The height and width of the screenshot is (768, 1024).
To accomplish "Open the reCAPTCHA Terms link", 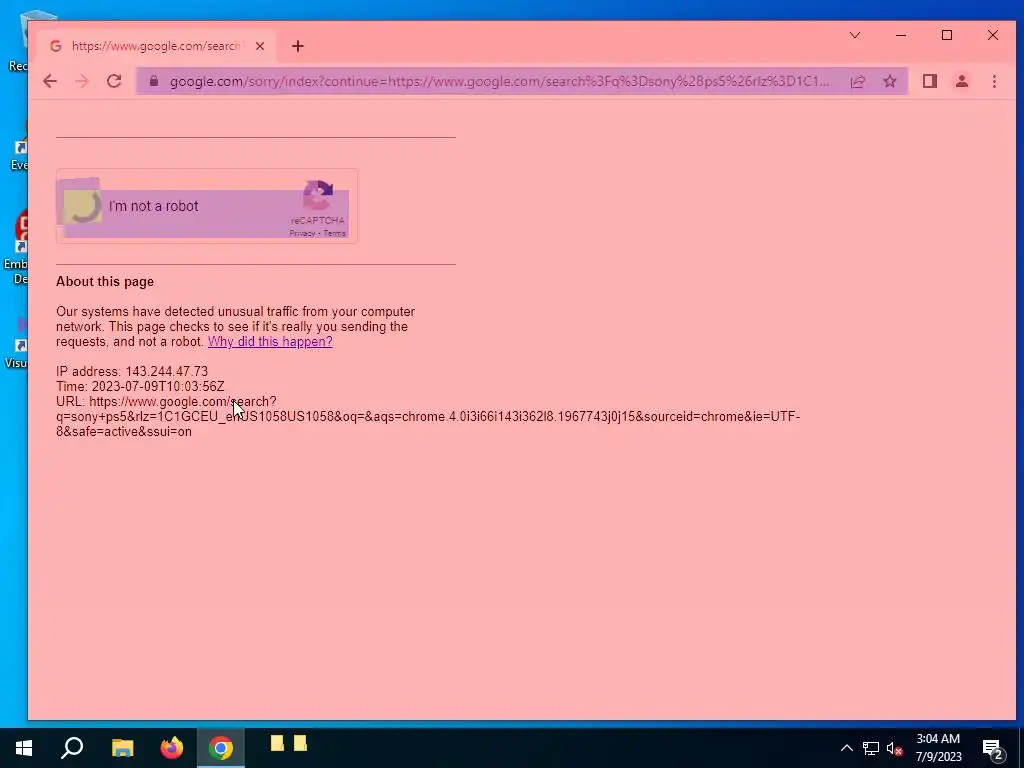I will coord(335,233).
